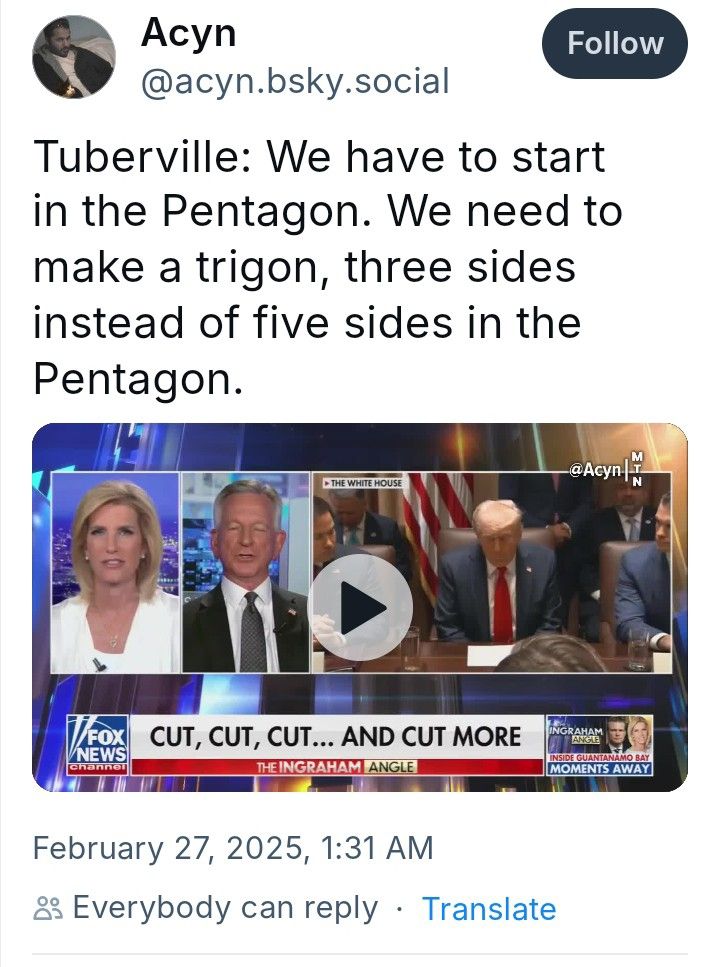
Task: Click the Fox News Channel logo in video
Action: click(x=97, y=744)
